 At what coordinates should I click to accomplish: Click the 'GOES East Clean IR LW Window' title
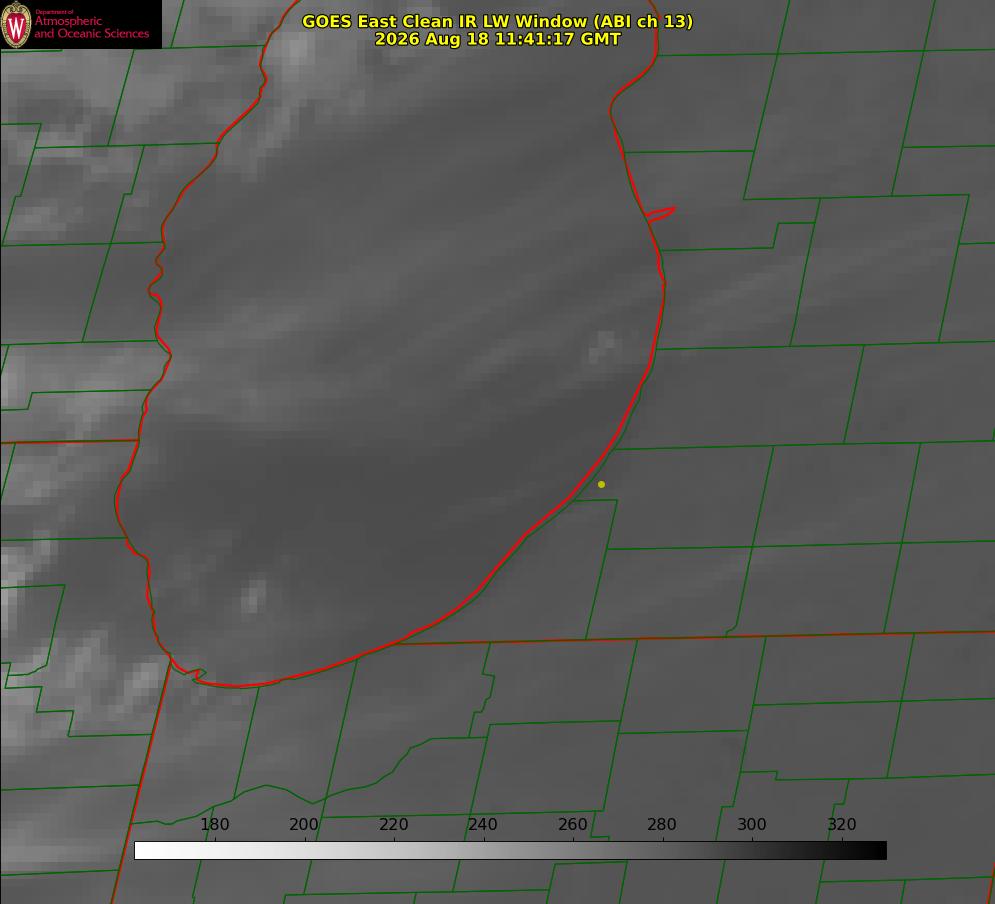tap(498, 21)
